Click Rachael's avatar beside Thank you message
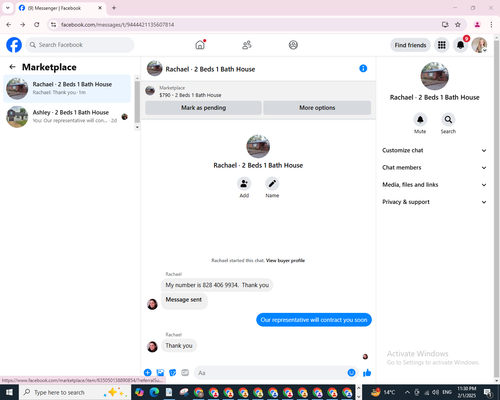This screenshot has width=500, height=400. (x=152, y=346)
